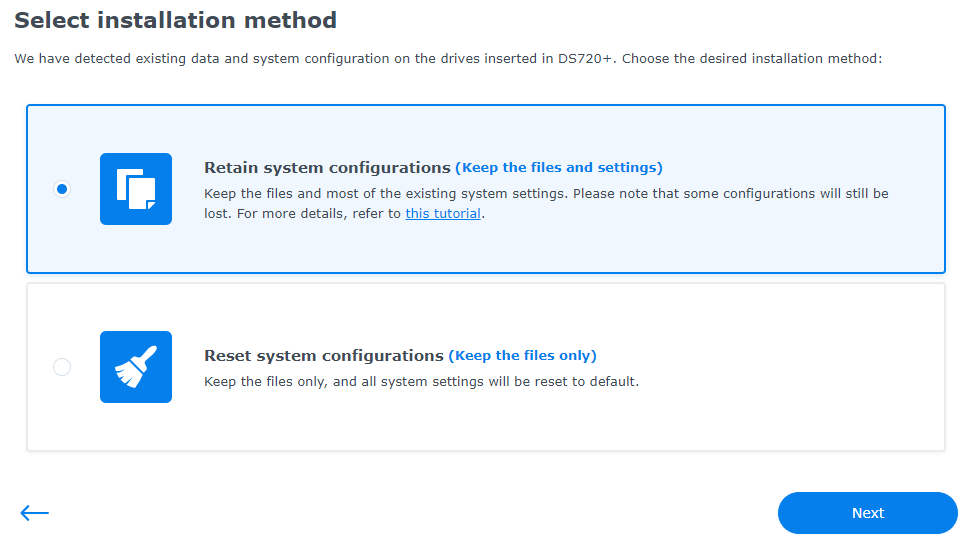Open the "this tutorial" link
This screenshot has height=549, width=974.
[x=443, y=214]
